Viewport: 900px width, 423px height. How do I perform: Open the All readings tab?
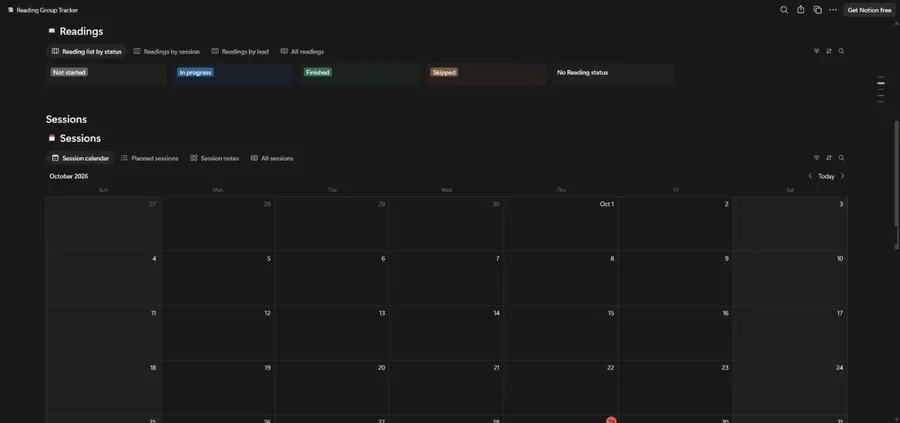pyautogui.click(x=302, y=51)
